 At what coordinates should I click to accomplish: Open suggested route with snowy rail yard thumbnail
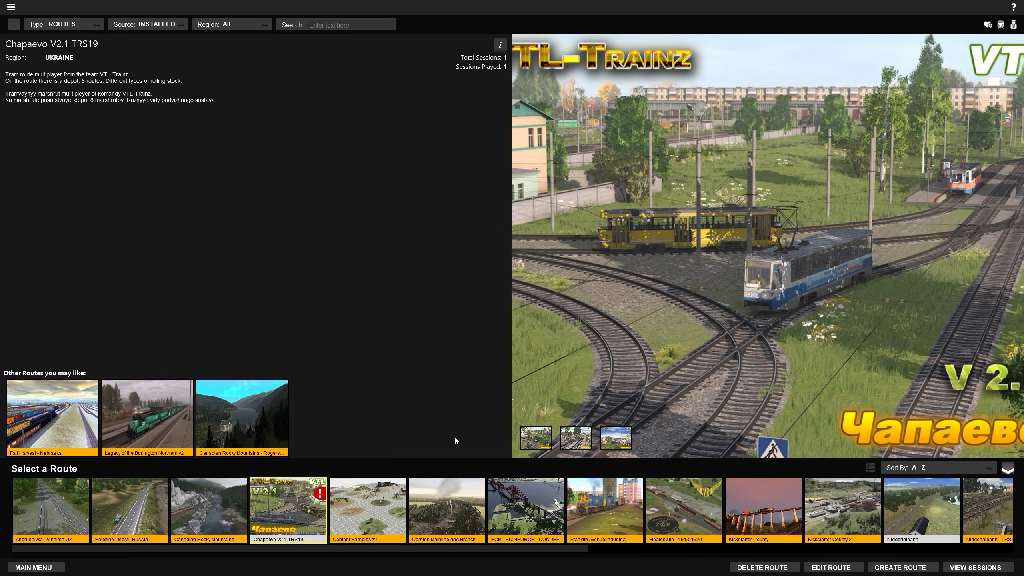tap(52, 418)
